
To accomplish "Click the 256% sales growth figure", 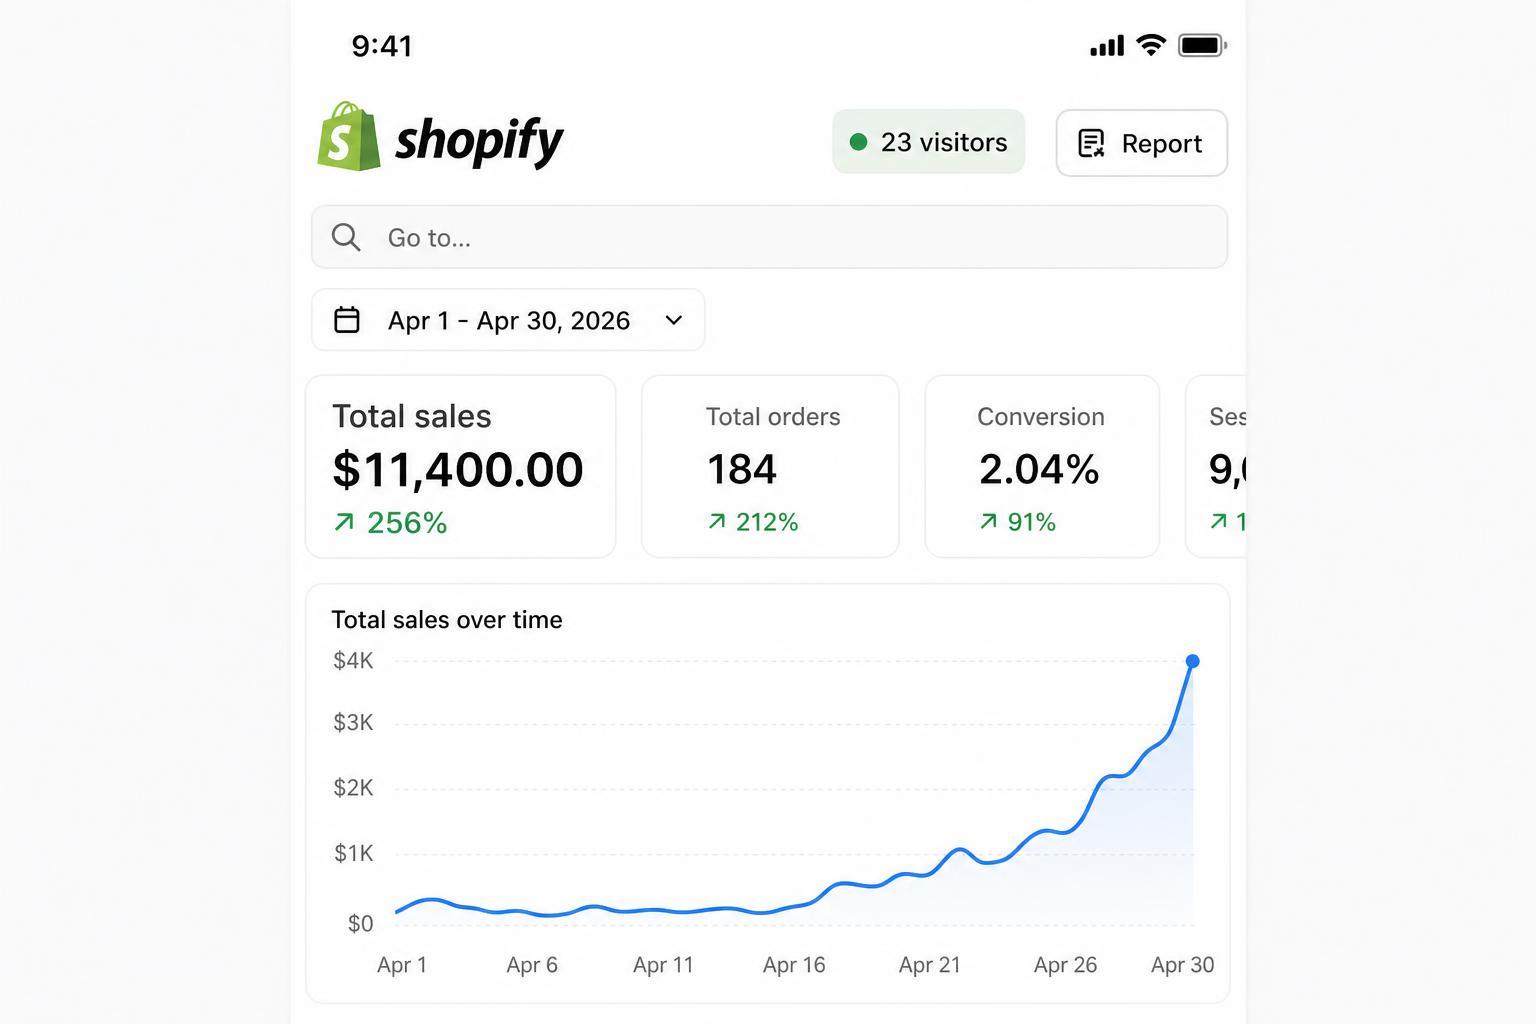I will pyautogui.click(x=407, y=523).
